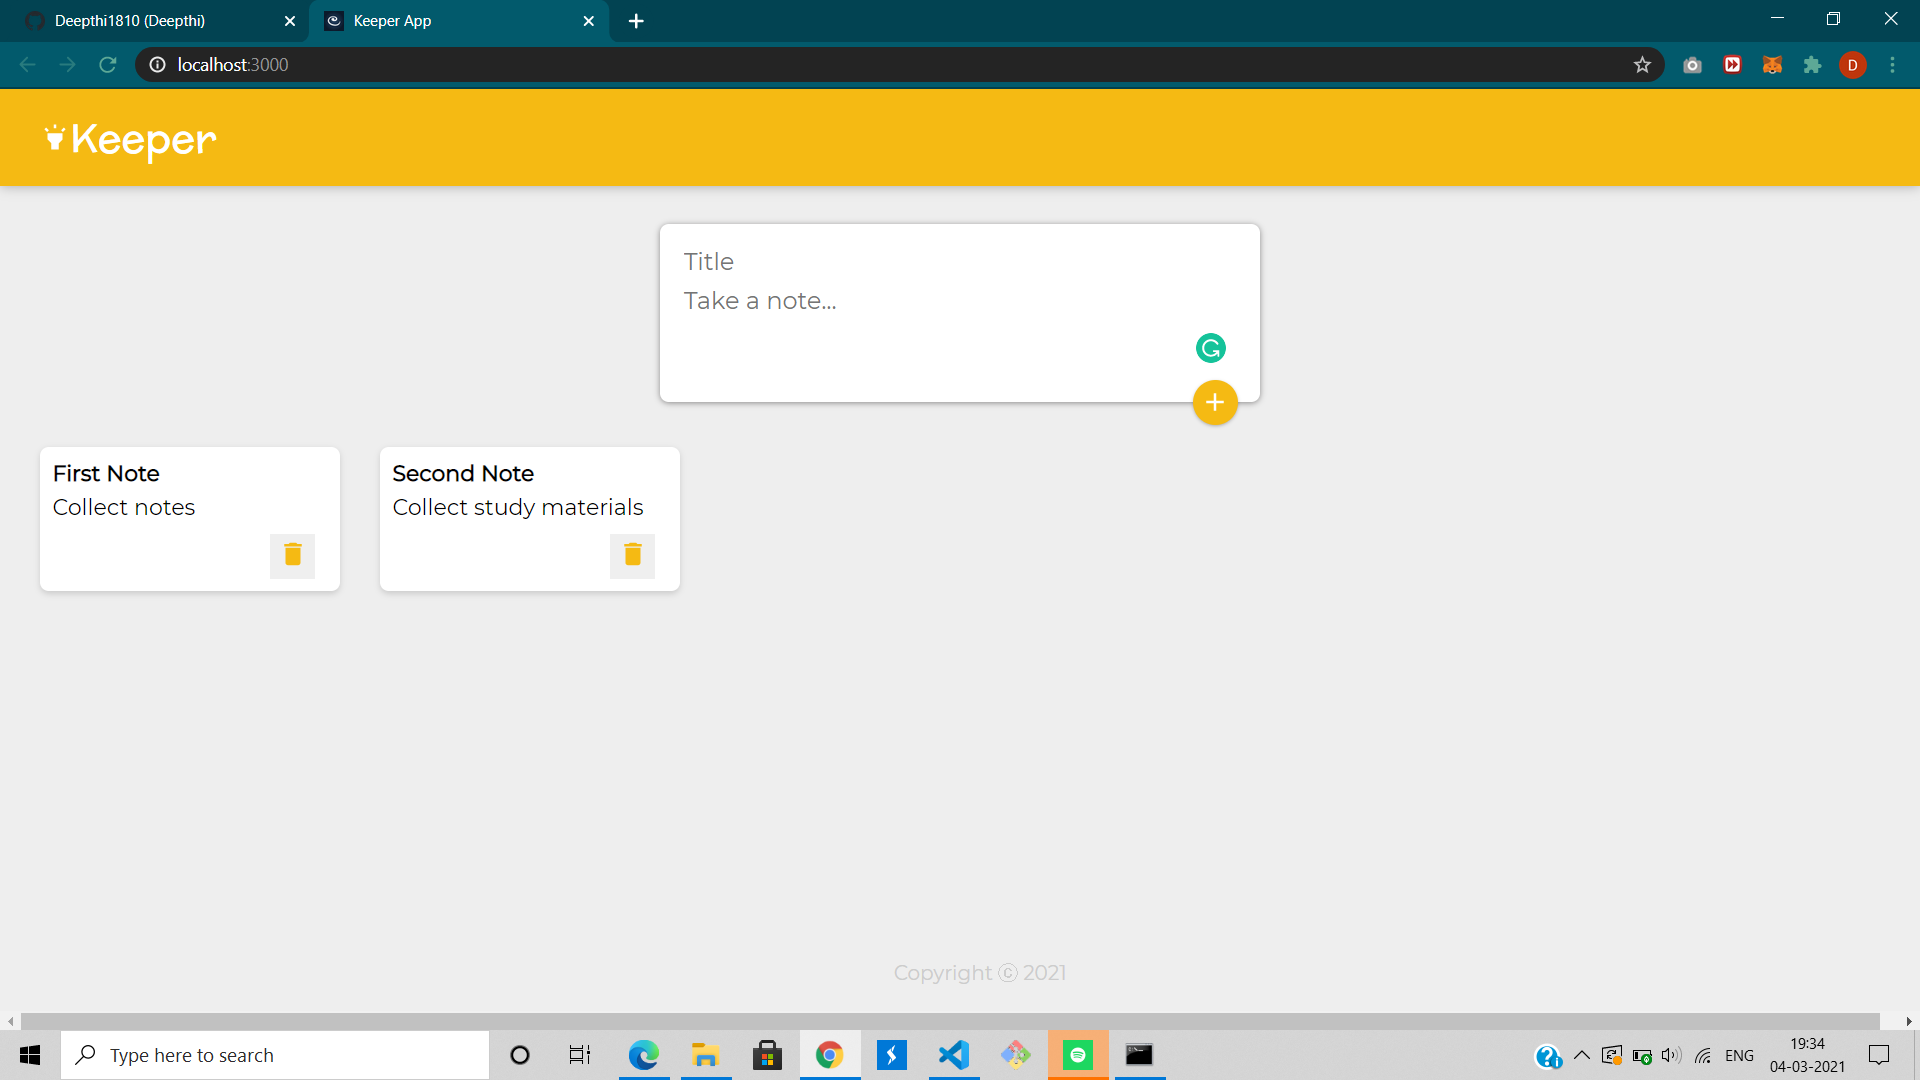Viewport: 1920px width, 1080px height.
Task: Open Chrome three-dot menu
Action: (x=1892, y=65)
